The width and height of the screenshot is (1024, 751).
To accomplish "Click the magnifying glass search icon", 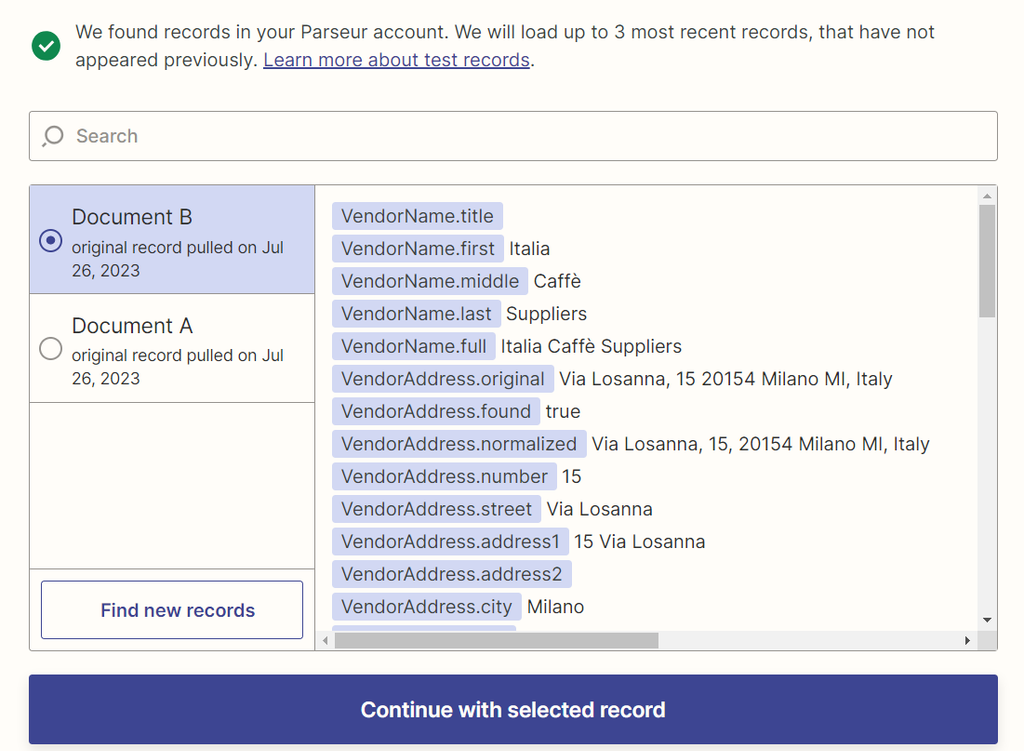I will click(x=52, y=136).
